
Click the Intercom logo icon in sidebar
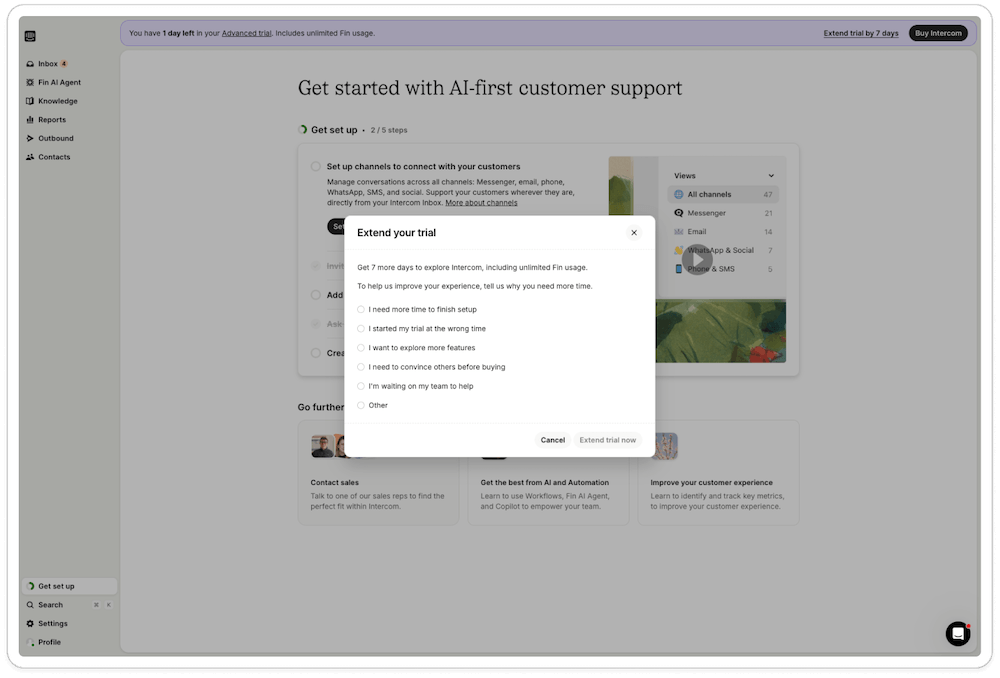pos(30,36)
